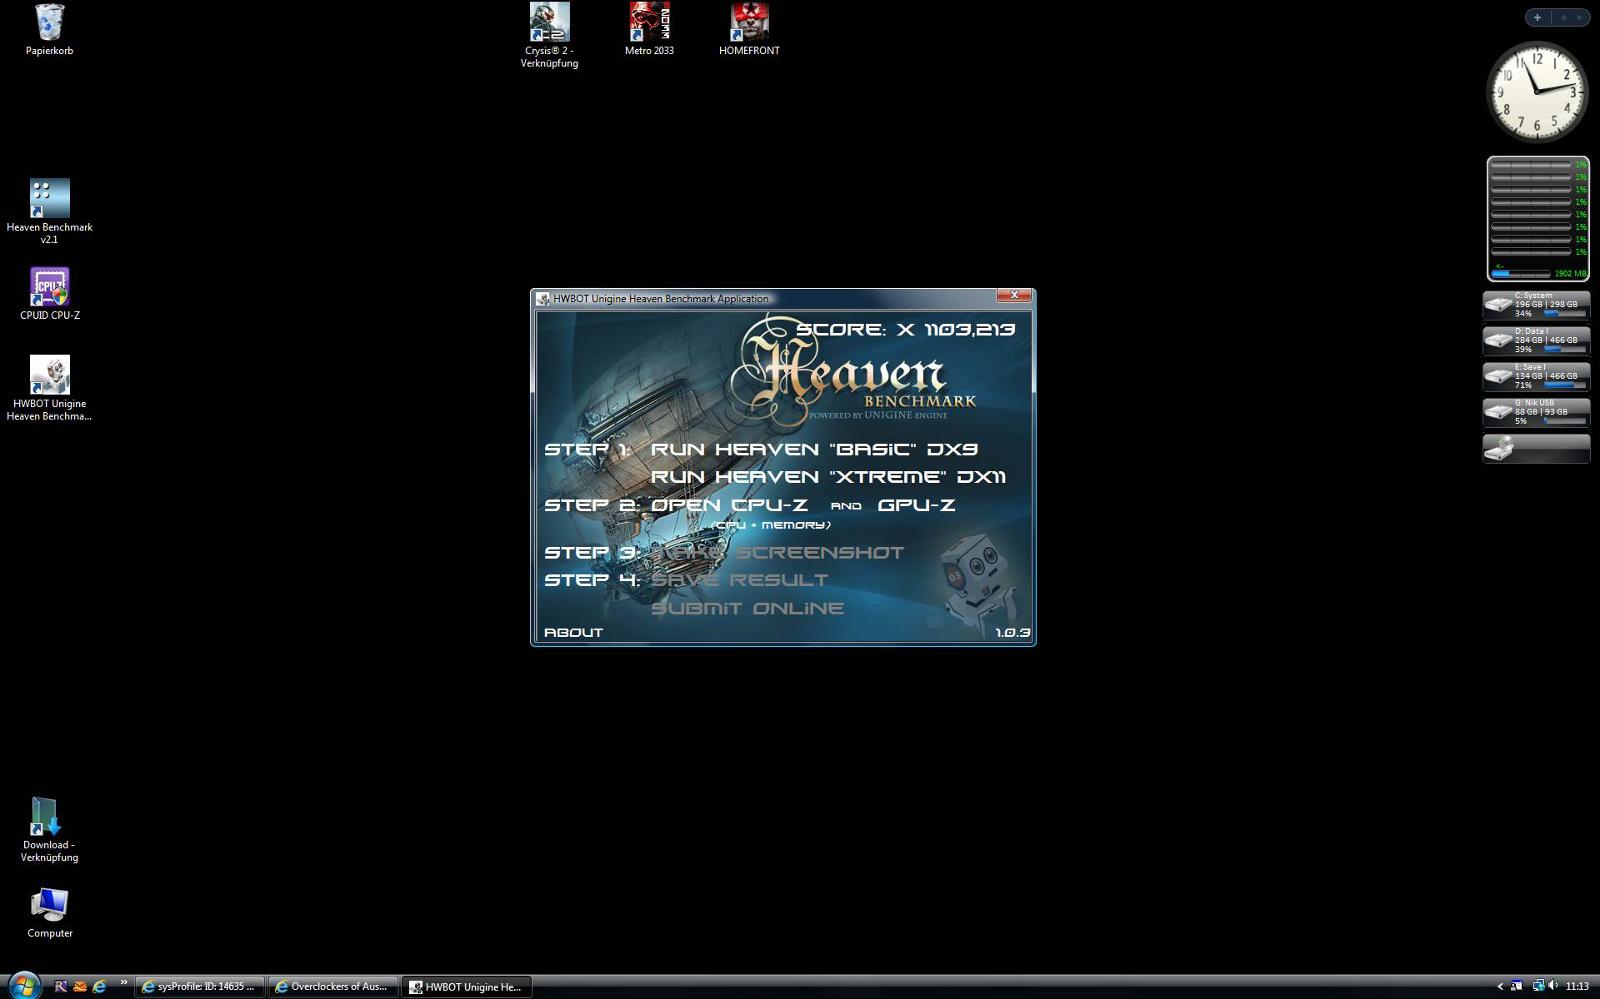Open CPU-Z from Step 2
1600x999 pixels.
click(x=729, y=505)
